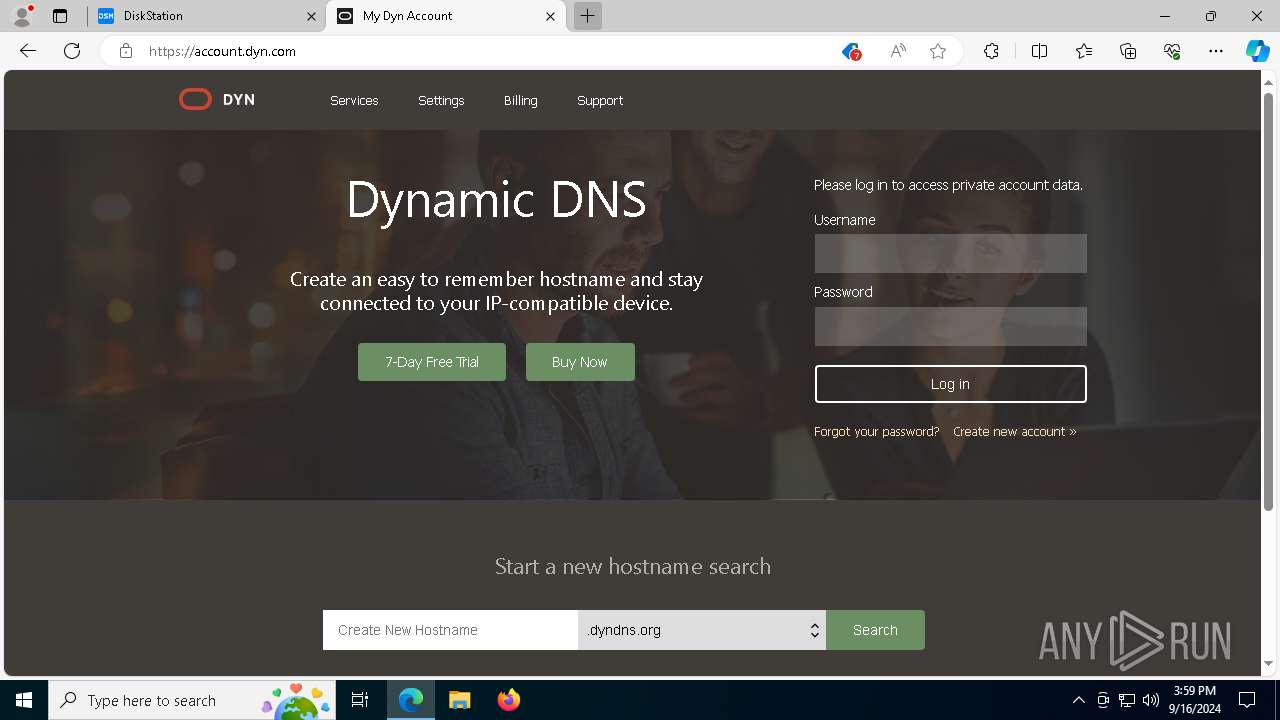
Task: Open the Create new account link
Action: tap(1015, 432)
